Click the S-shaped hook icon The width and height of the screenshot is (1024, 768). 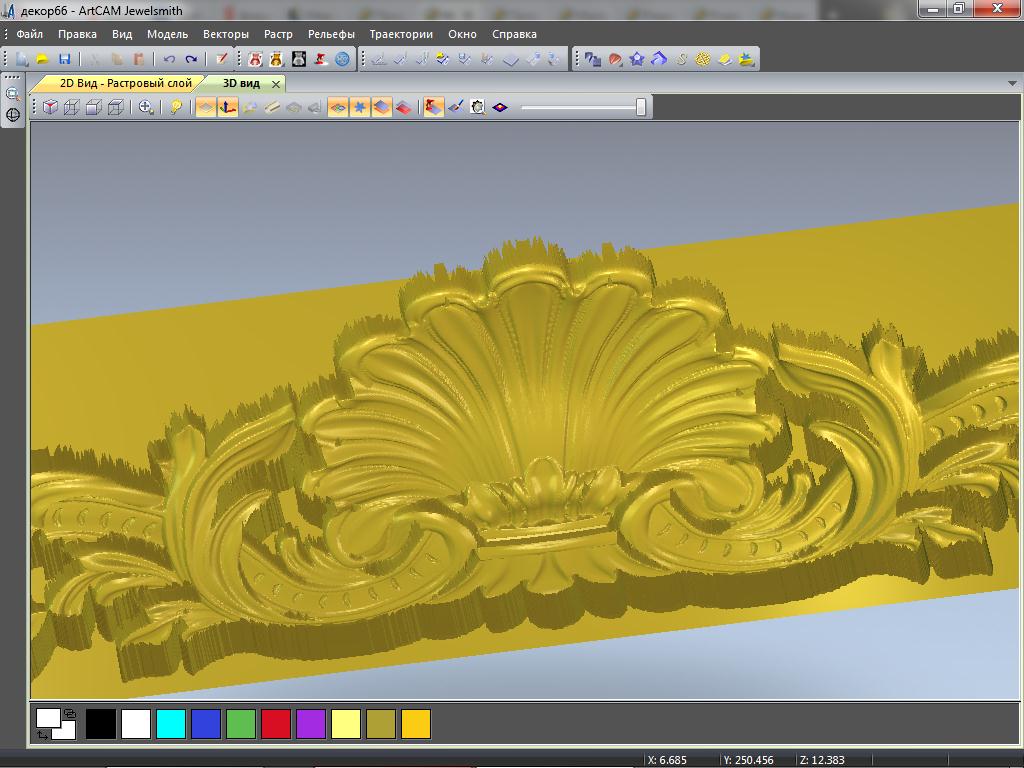(681, 59)
